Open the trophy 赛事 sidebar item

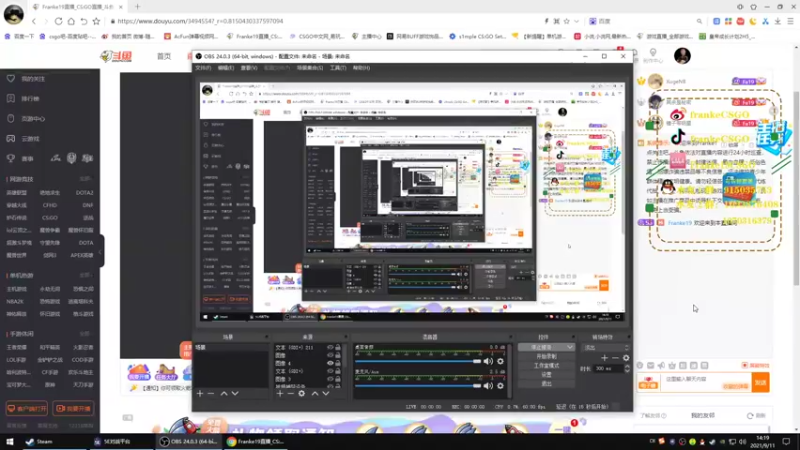pyautogui.click(x=20, y=159)
